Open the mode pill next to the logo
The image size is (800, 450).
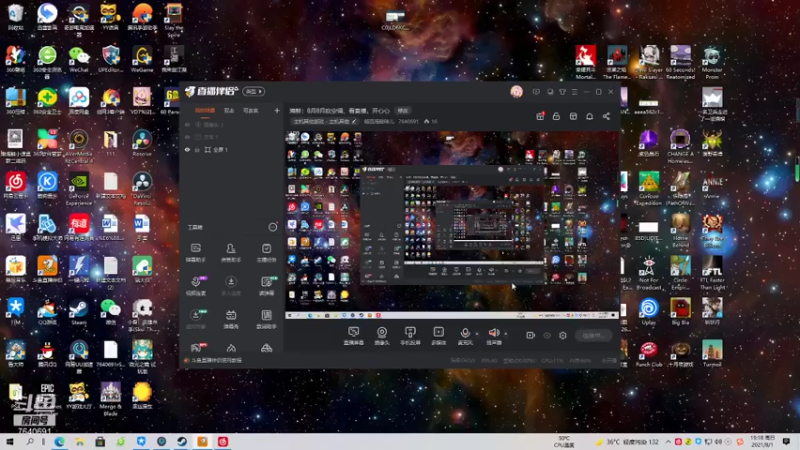254,91
